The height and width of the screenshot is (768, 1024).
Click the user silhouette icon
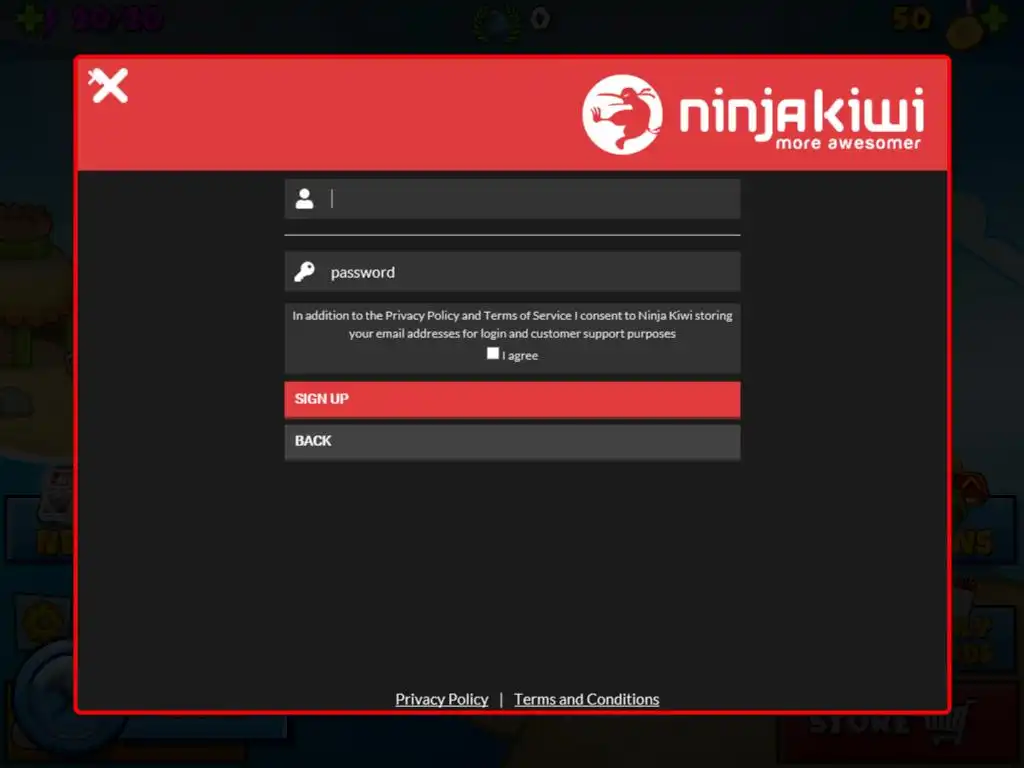point(304,199)
